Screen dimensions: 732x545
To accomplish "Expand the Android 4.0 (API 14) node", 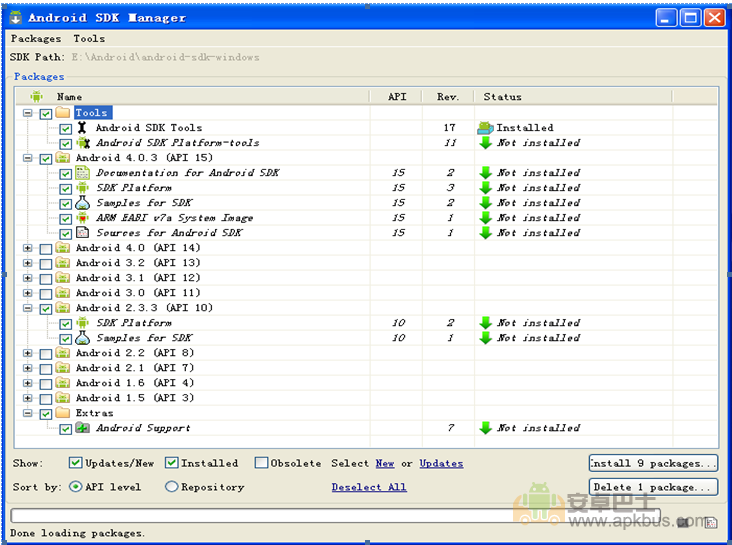I will tap(28, 248).
